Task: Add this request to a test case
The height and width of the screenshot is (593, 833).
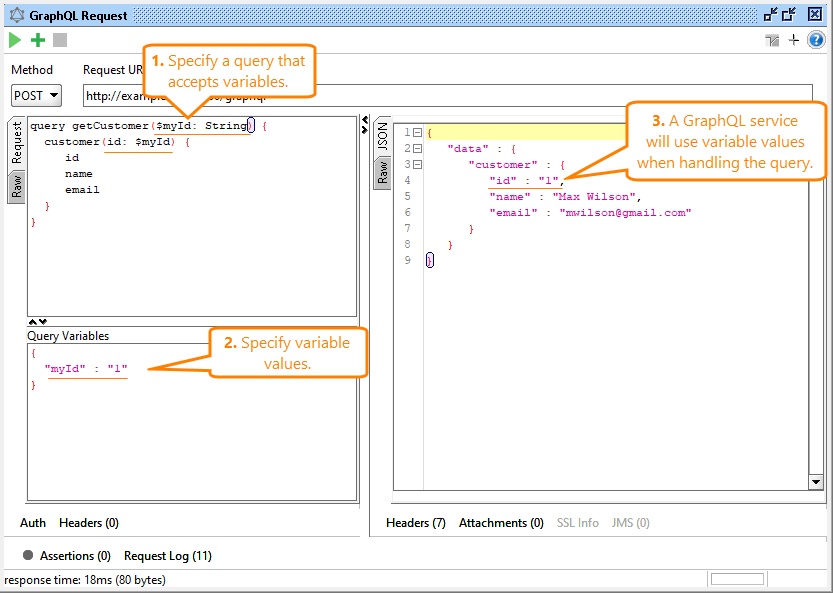Action: pos(37,40)
